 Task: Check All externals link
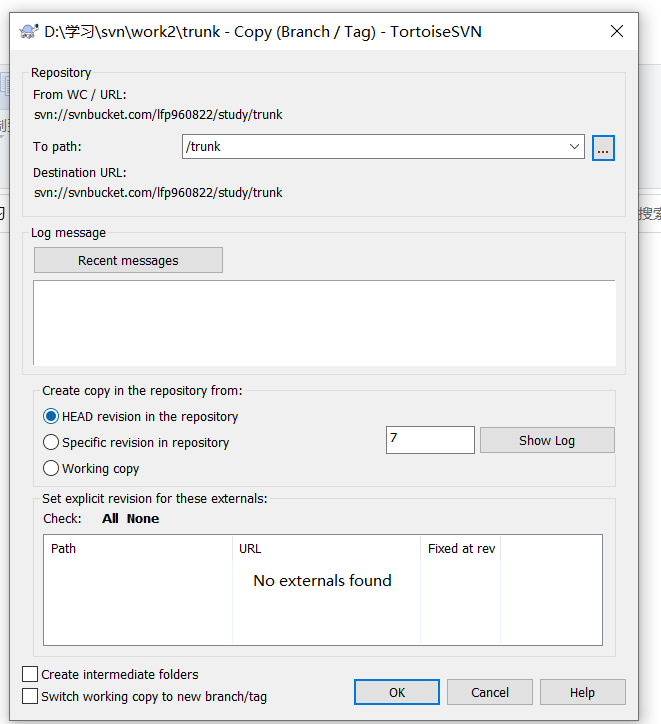(110, 519)
